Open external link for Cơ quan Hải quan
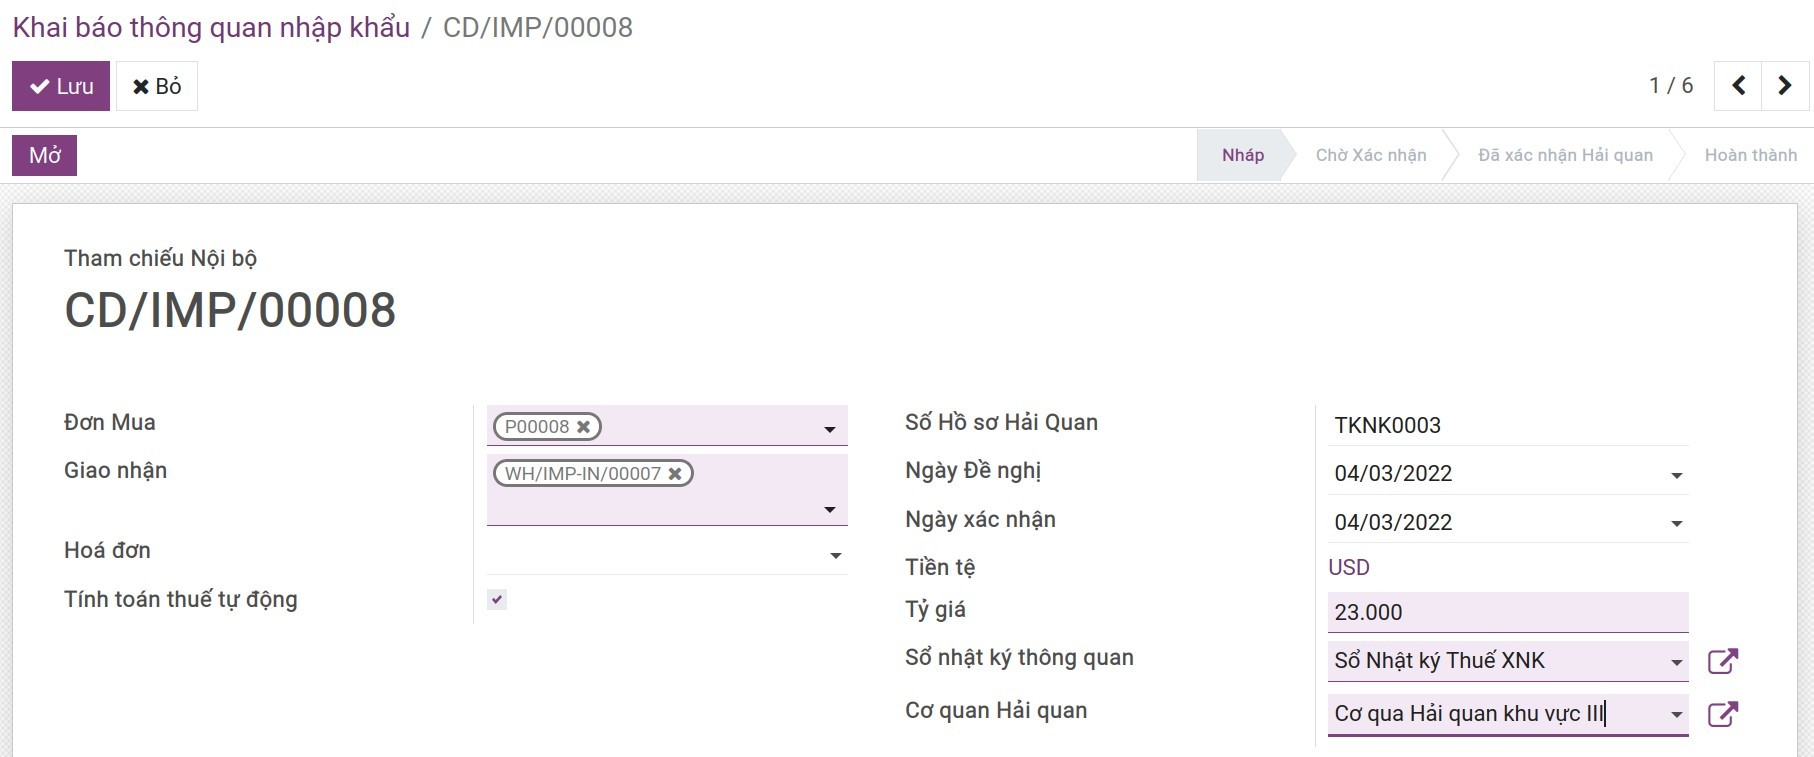 point(1722,714)
